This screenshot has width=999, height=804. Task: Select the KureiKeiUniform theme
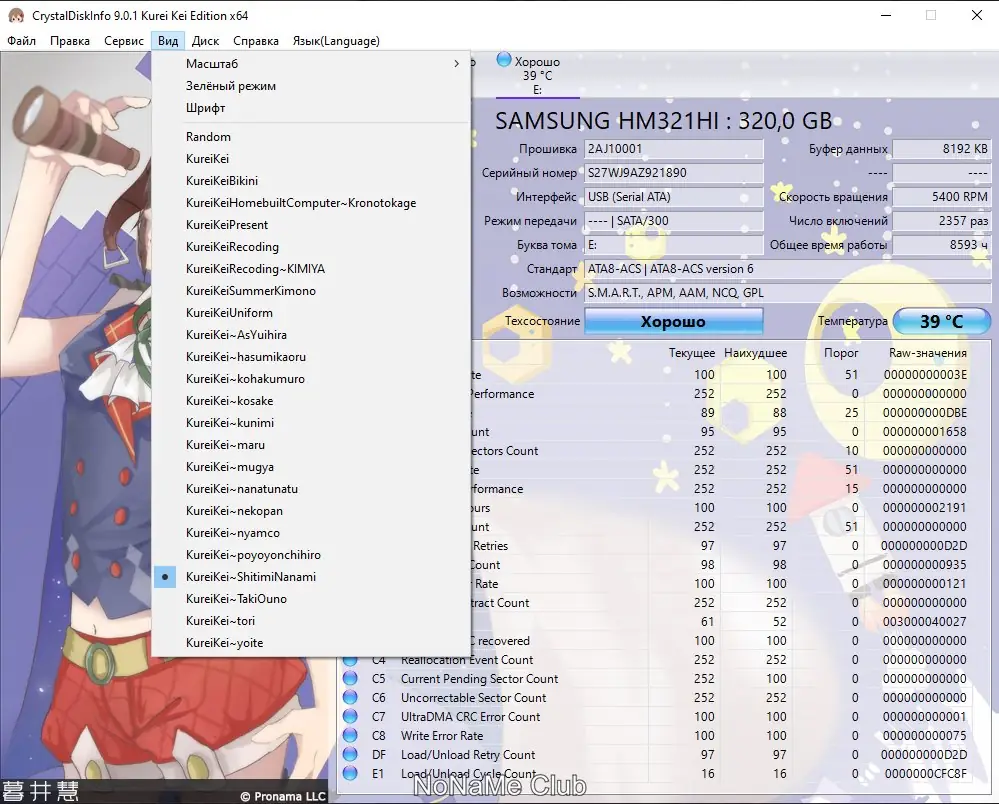point(311,313)
